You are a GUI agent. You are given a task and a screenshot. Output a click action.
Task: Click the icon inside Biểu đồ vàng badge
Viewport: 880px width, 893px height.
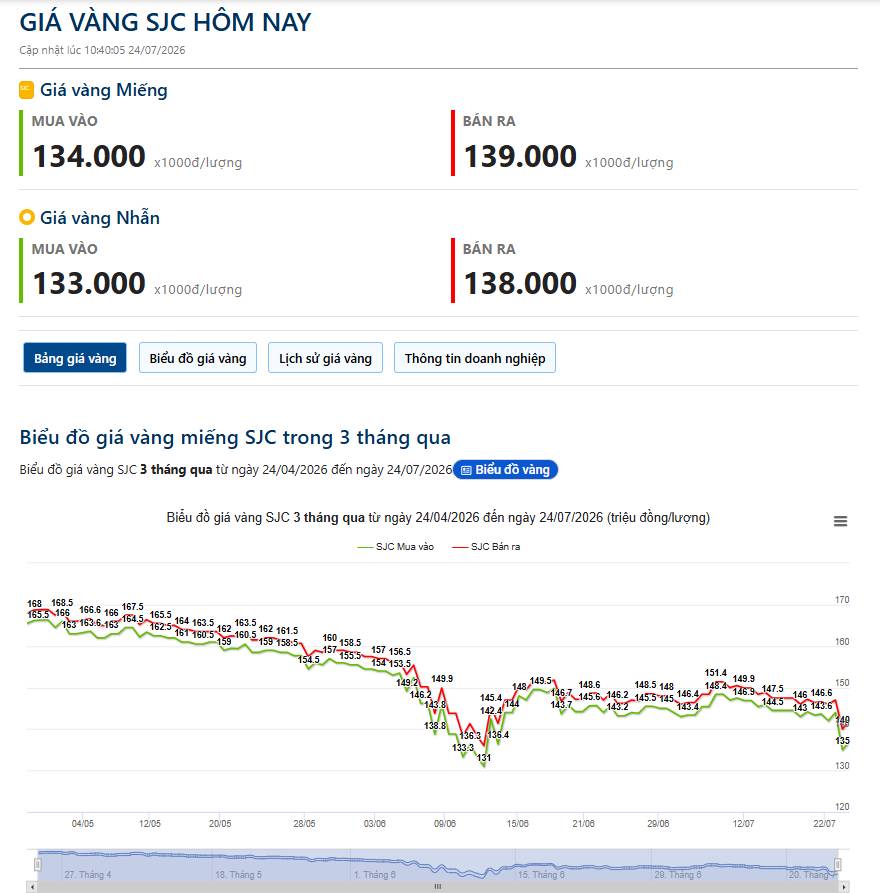pos(466,470)
